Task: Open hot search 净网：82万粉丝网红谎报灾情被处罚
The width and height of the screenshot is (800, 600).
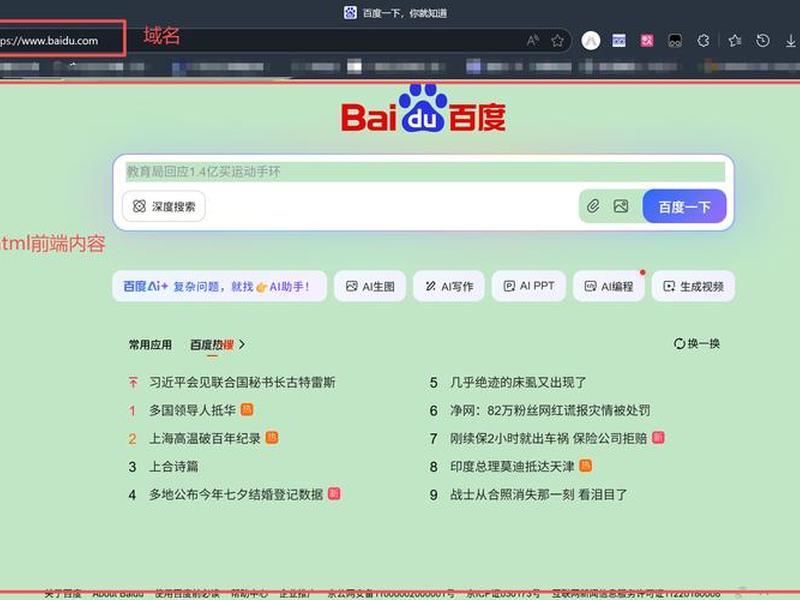Action: coord(550,410)
